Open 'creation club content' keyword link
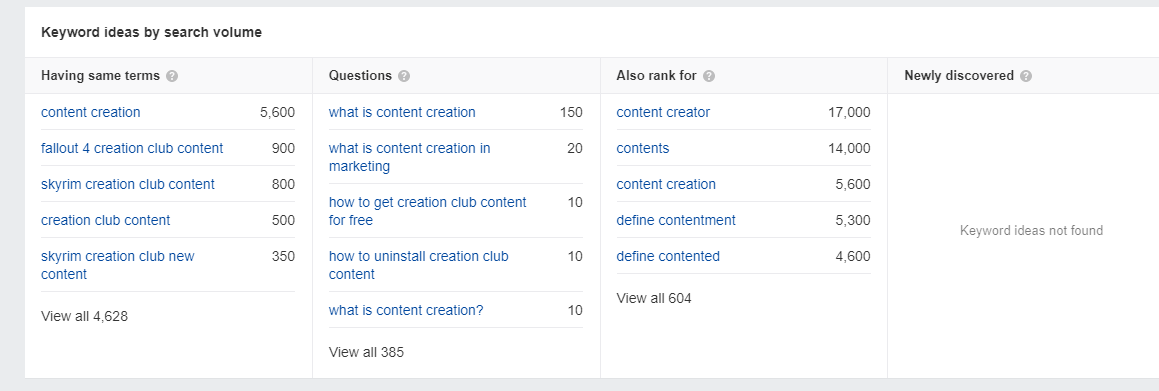 tap(106, 220)
